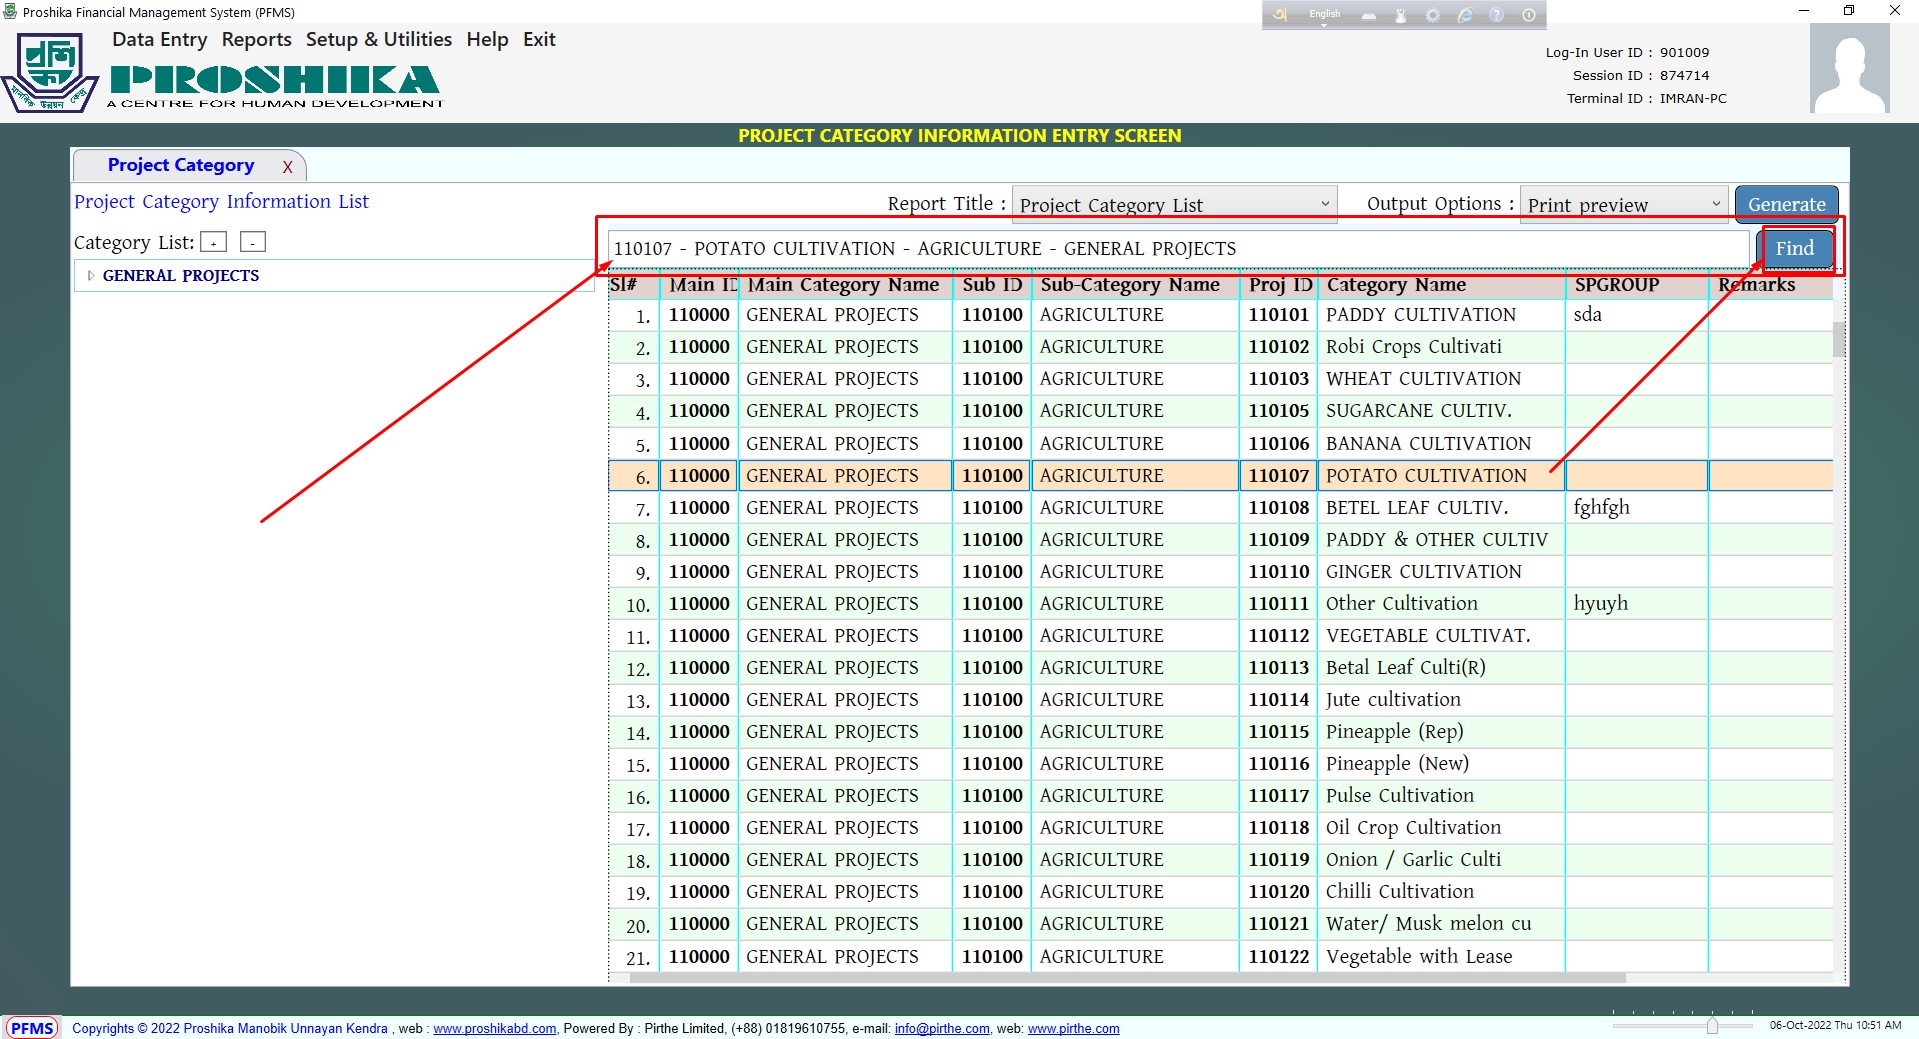Open the Output Options dropdown
The width and height of the screenshot is (1919, 1039).
1623,204
